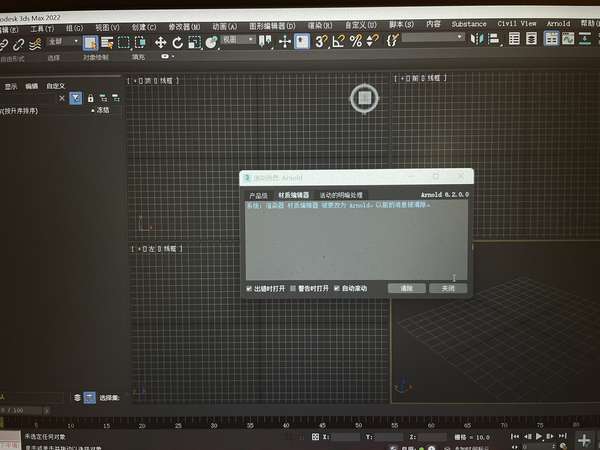600x450 pixels.
Task: Click the Align tool icon
Action: tap(494, 39)
